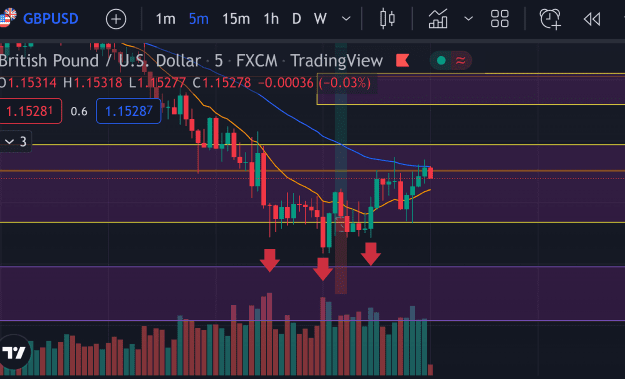Image resolution: width=625 pixels, height=379 pixels.
Task: Click the GBPUSD flag pair icon
Action: pos(7,18)
